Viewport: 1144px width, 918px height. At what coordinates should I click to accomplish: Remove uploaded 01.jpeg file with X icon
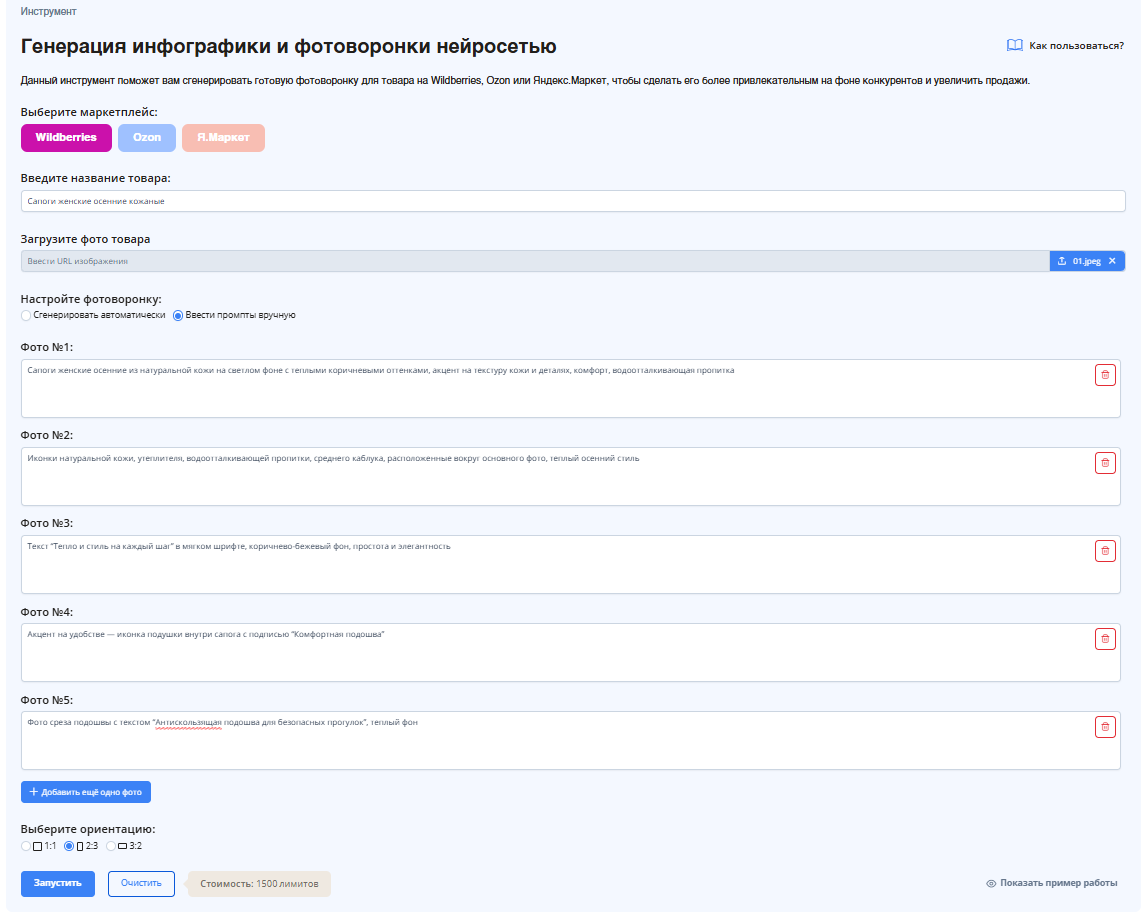pyautogui.click(x=1112, y=261)
